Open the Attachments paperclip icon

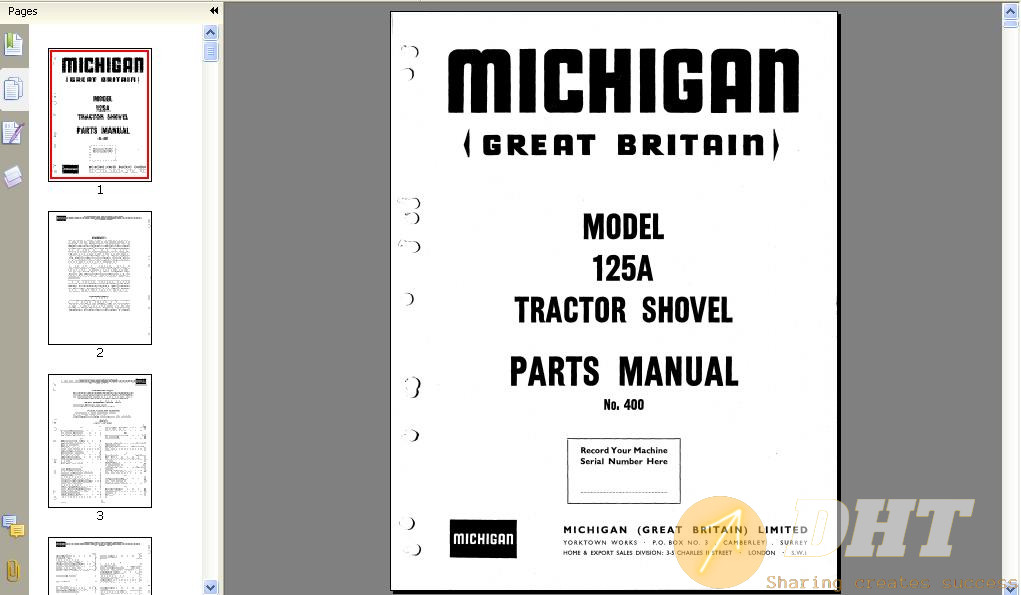[x=13, y=572]
